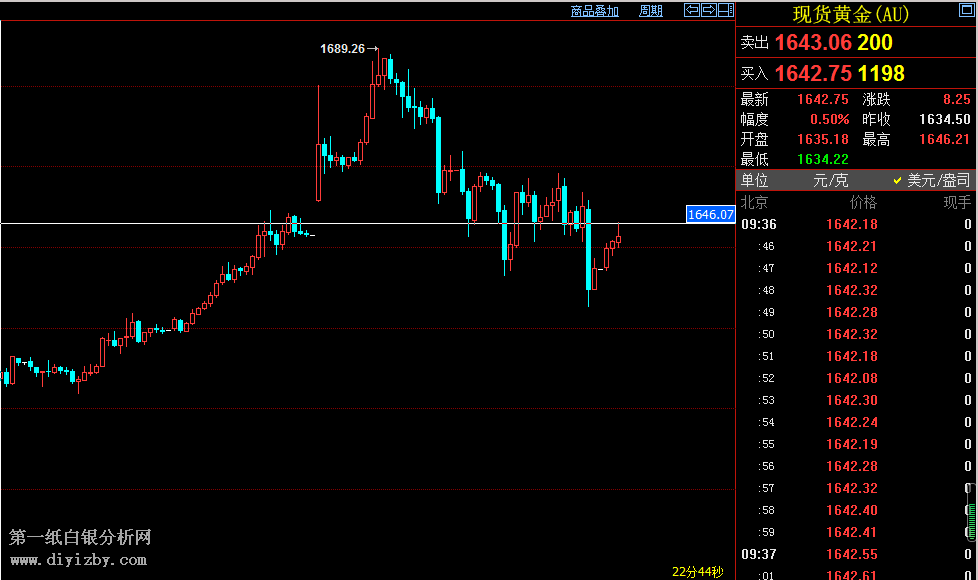
Task: Click the 卖出 price 1643.06
Action: [813, 42]
